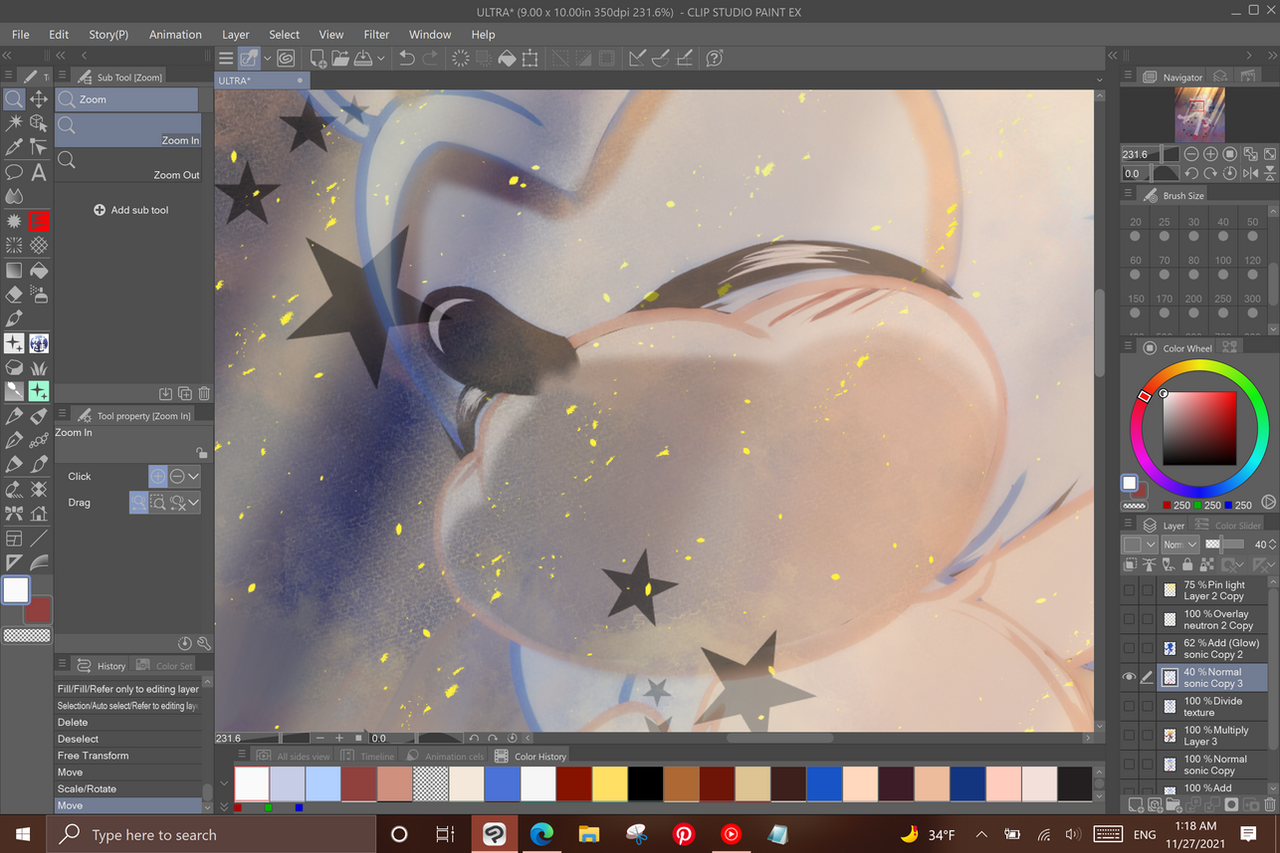Viewport: 1280px width, 853px height.
Task: Adjust the layer opacity slider
Action: 1225,544
